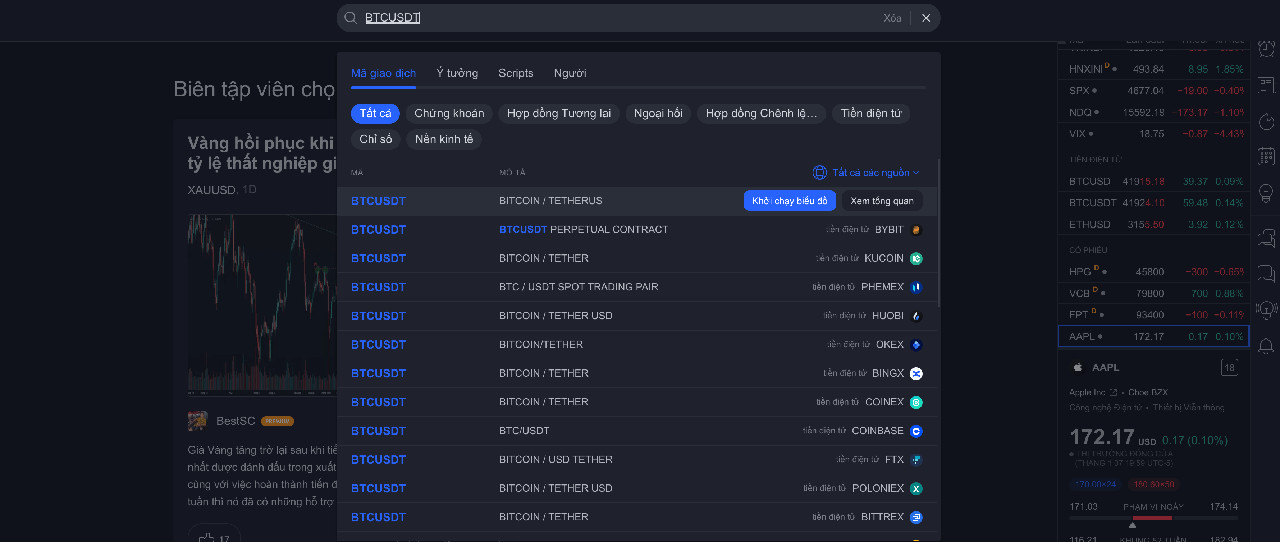Click the OKEX exchange icon
Screen dimensions: 1280x542
pyautogui.click(x=916, y=345)
